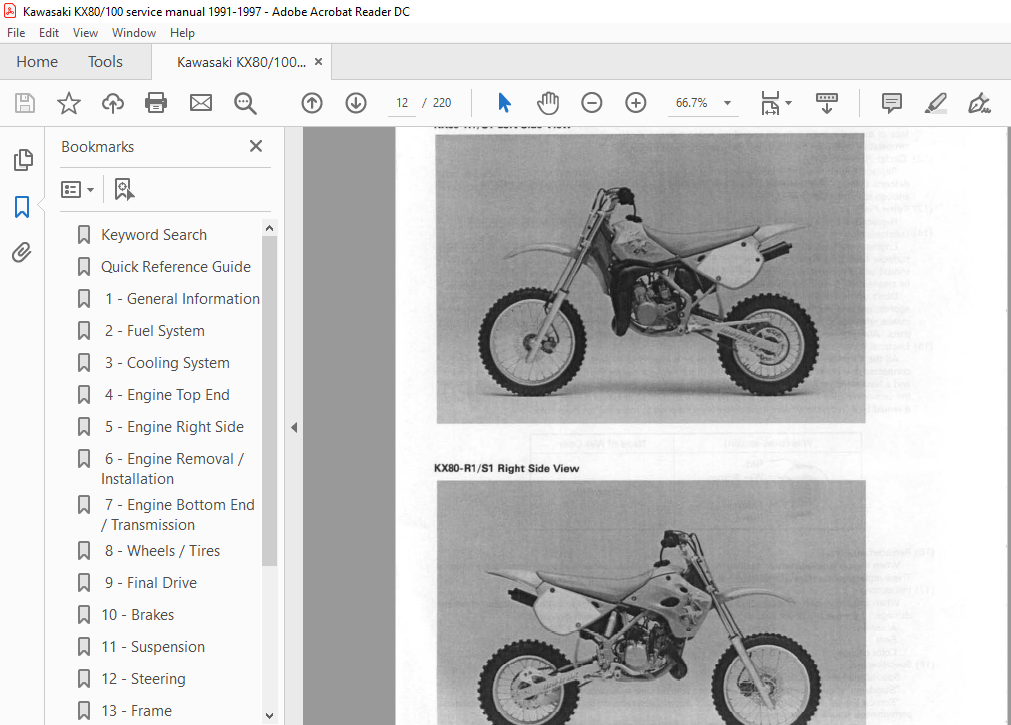
Task: Click the KX80-R1/S1 Right Side View caption
Action: [x=506, y=468]
